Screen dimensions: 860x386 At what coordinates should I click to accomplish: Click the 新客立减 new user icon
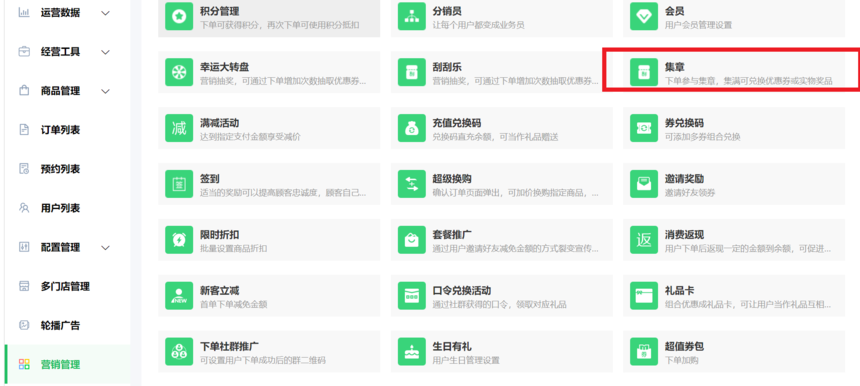click(179, 296)
